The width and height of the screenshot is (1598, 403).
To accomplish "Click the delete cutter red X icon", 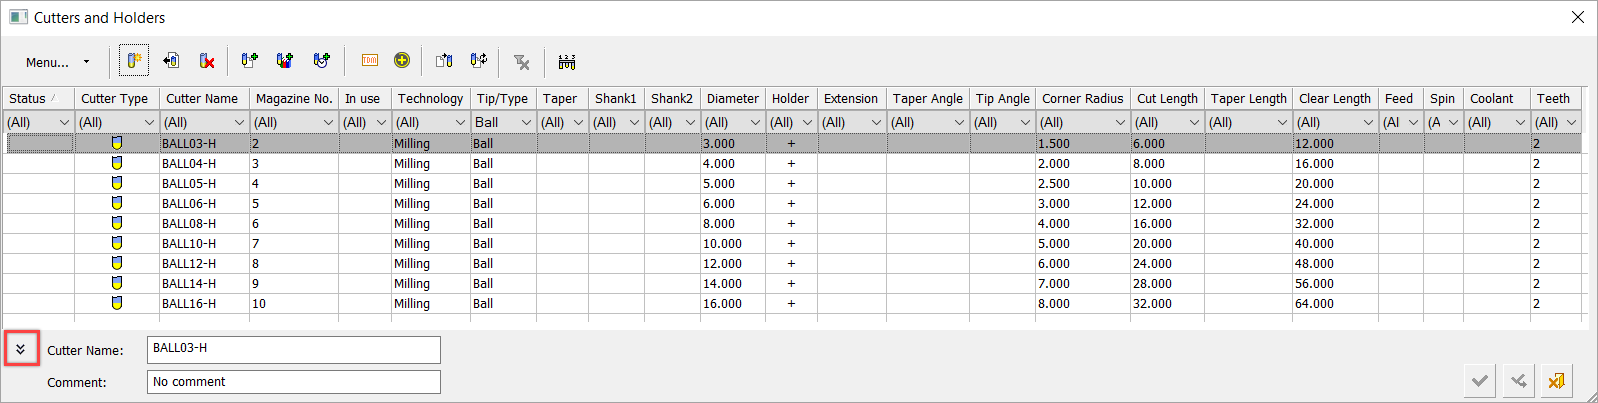I will click(x=207, y=61).
